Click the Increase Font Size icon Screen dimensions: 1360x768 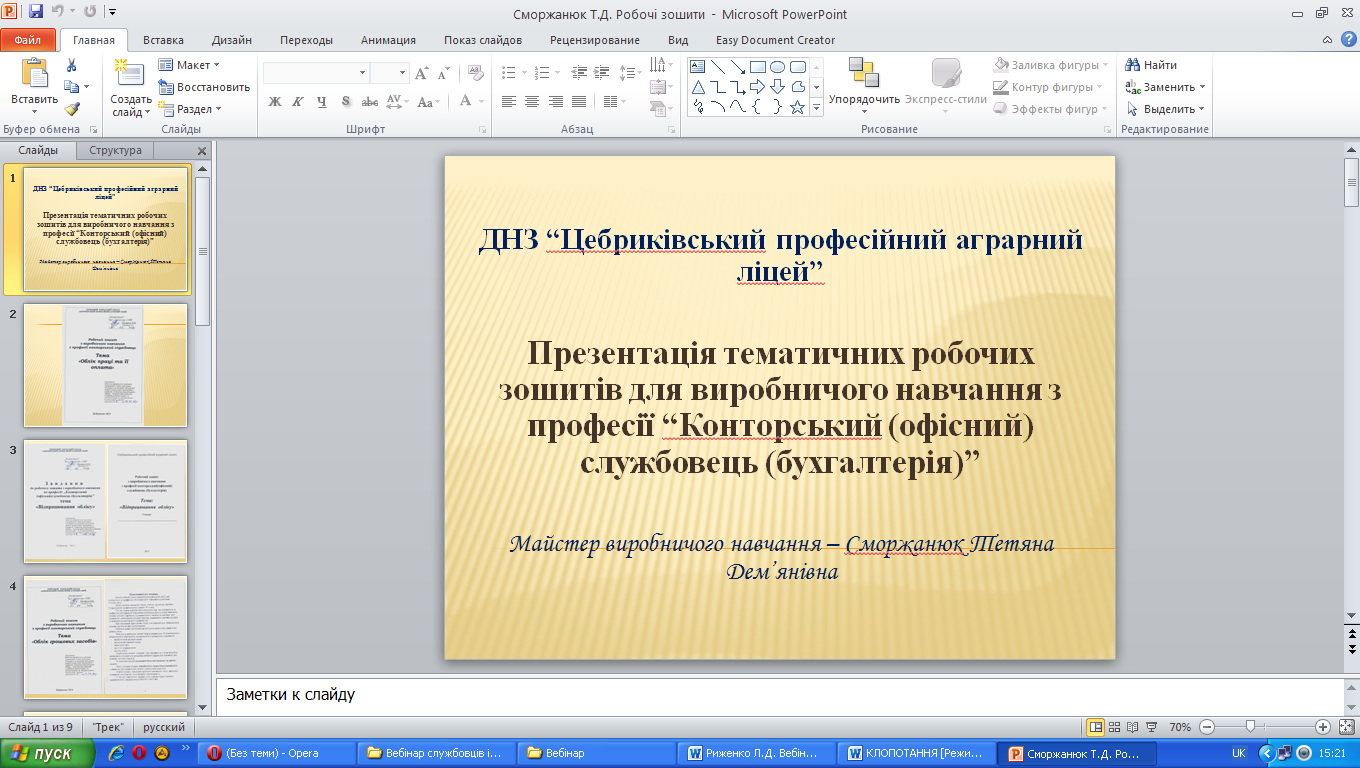click(x=421, y=73)
